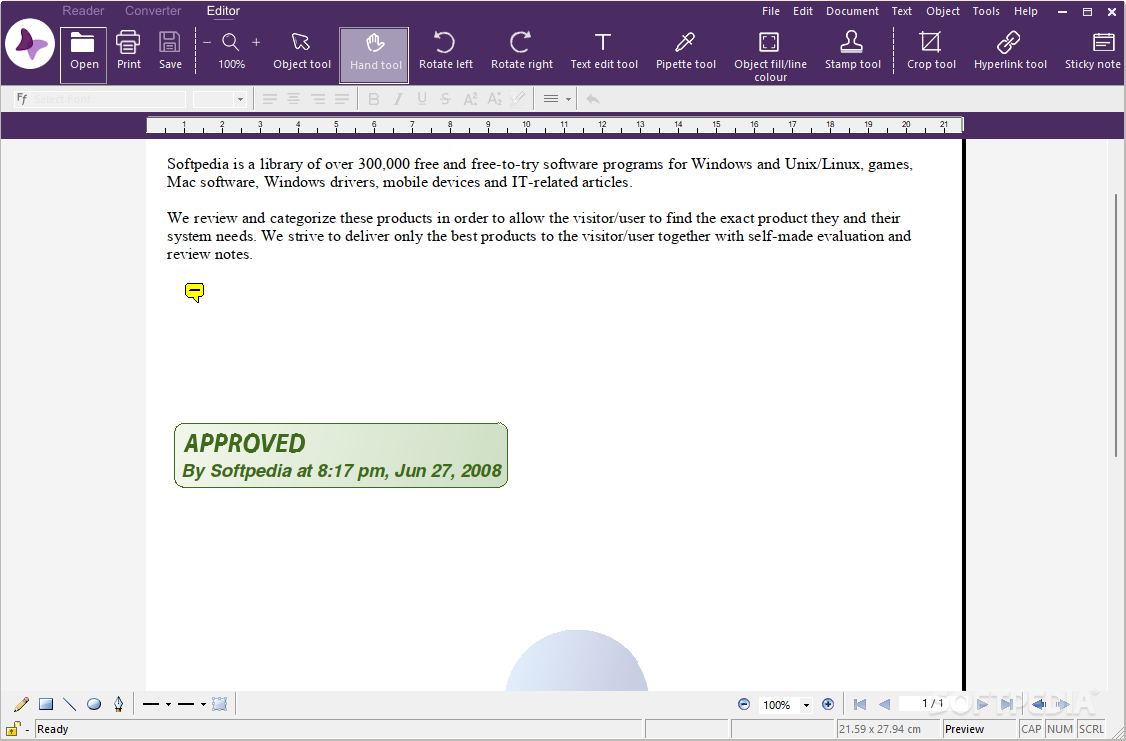Switch to the Editor tab
The height and width of the screenshot is (741, 1126).
(x=223, y=11)
